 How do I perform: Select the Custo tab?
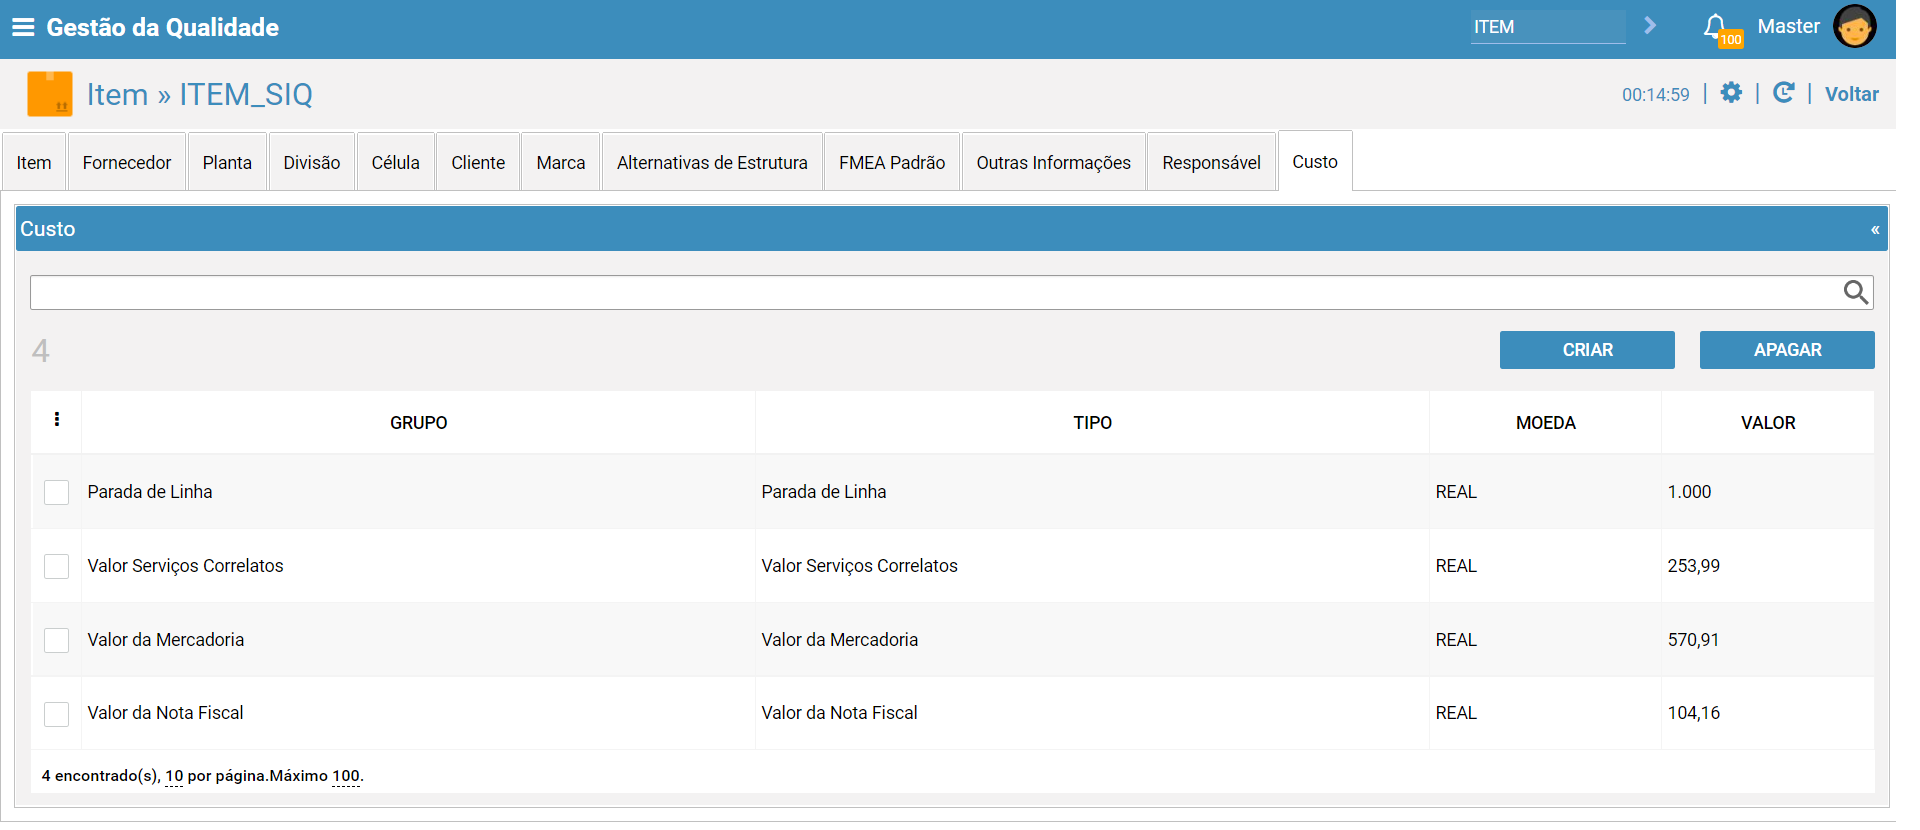coord(1315,161)
